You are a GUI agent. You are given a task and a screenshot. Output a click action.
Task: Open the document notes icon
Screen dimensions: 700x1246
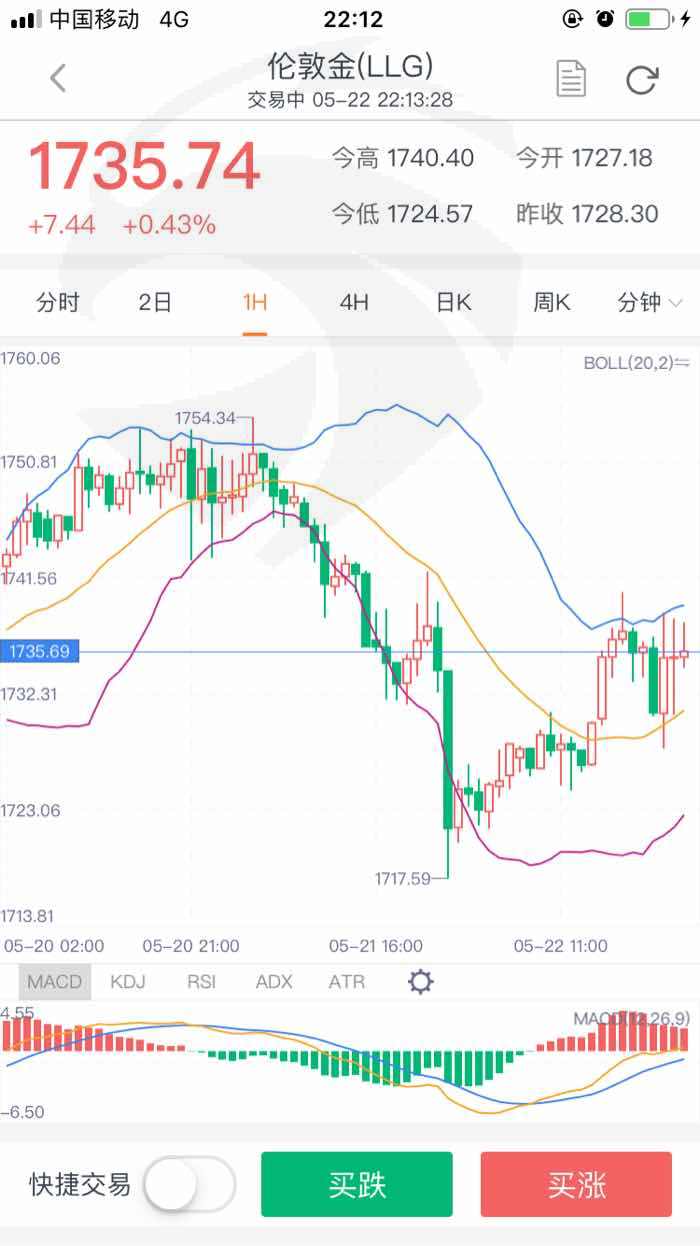click(x=571, y=79)
